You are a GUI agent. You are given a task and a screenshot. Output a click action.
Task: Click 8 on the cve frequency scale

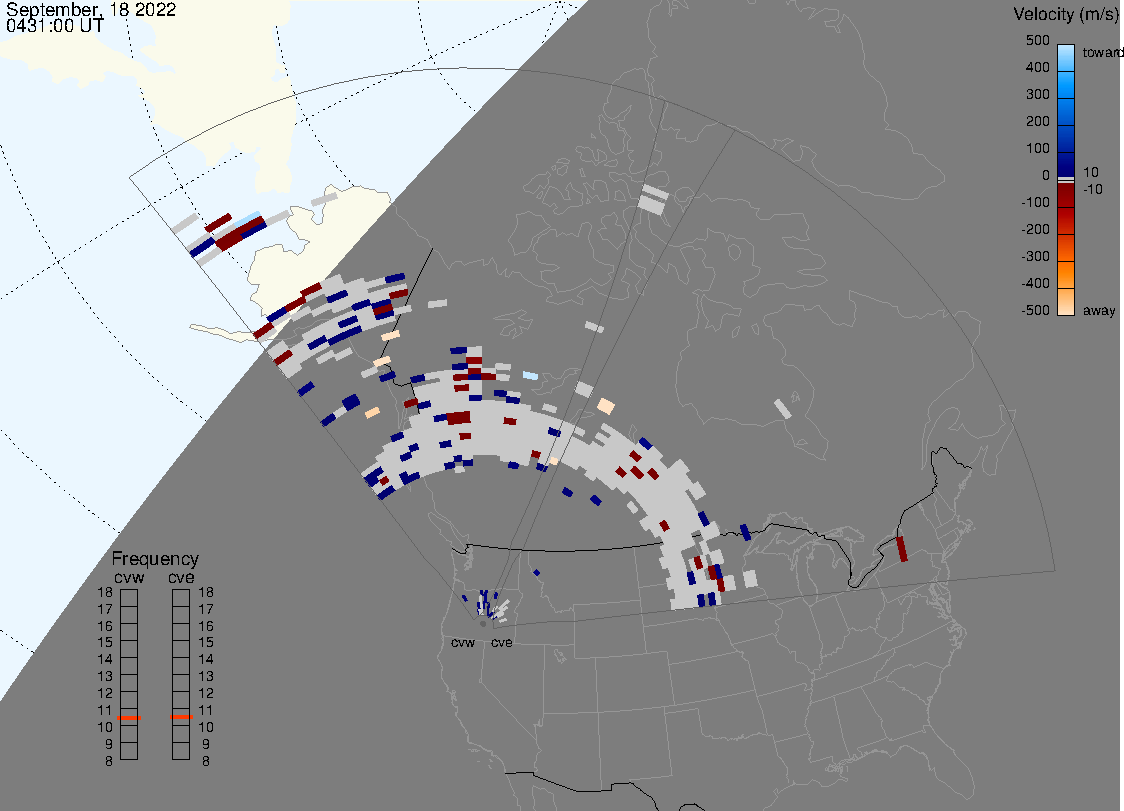click(206, 761)
